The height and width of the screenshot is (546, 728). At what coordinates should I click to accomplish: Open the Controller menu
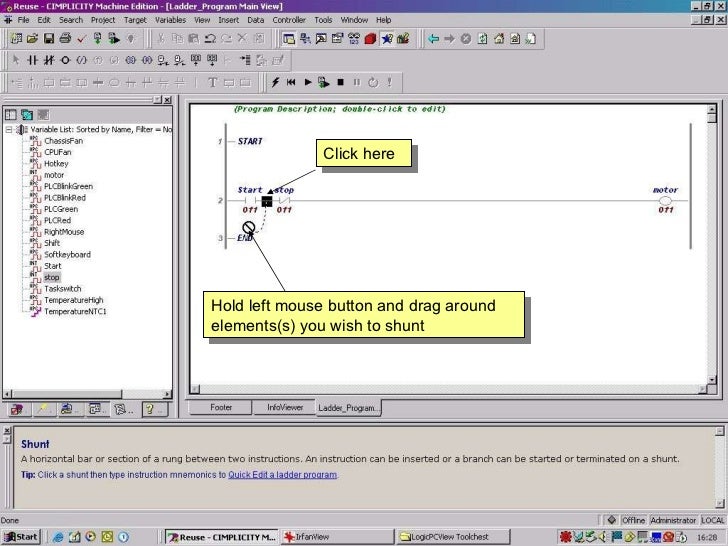pyautogui.click(x=289, y=20)
